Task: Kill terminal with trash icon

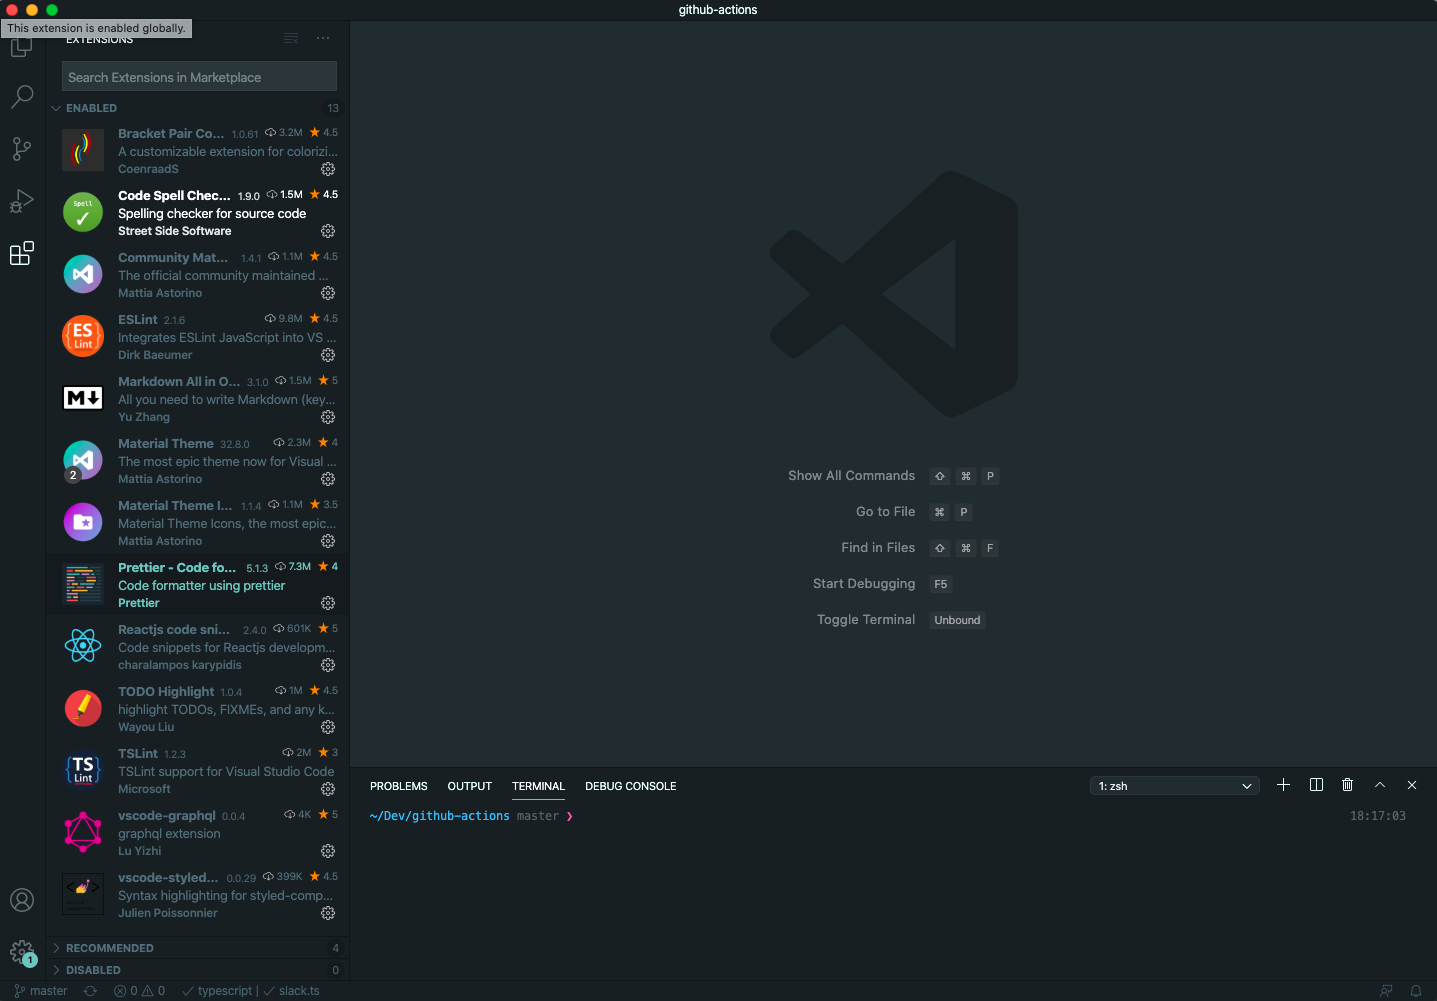Action: click(x=1348, y=785)
